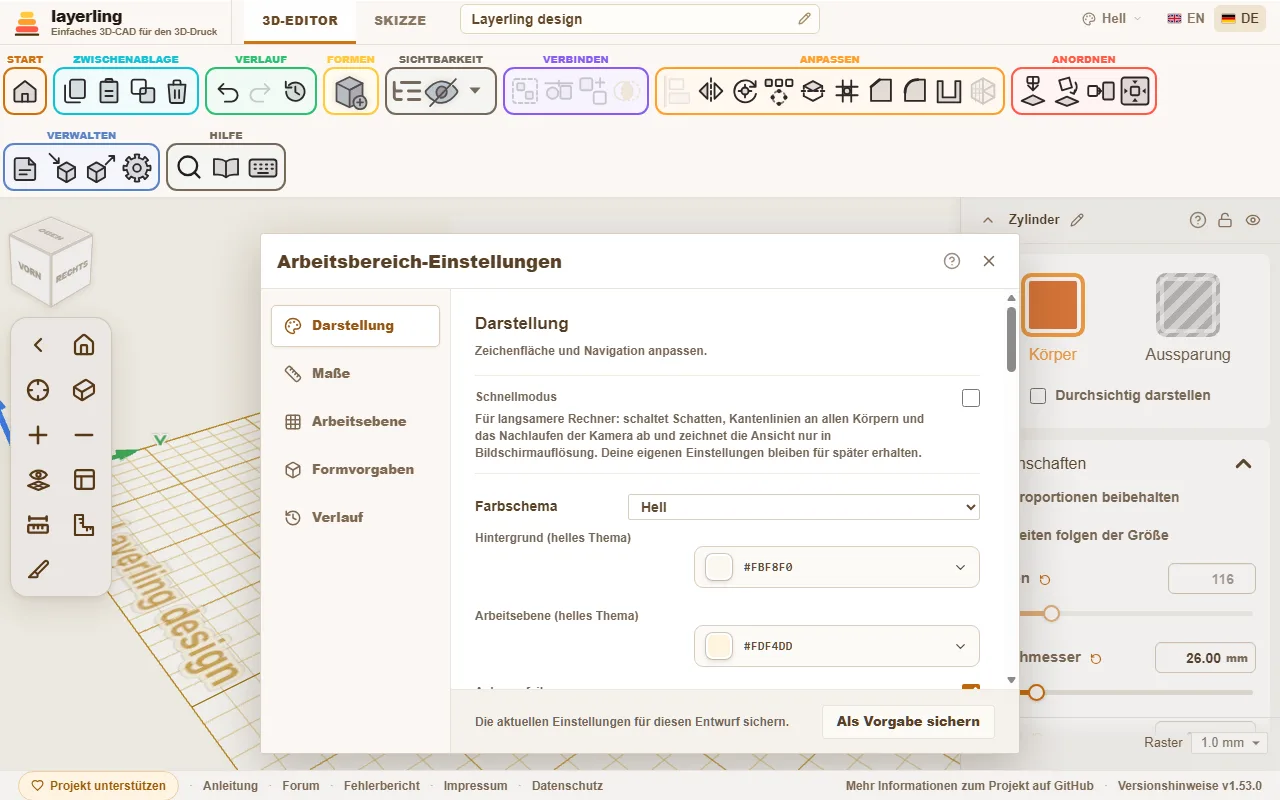Open the document file icon in Verwalten
The height and width of the screenshot is (800, 1280).
click(x=25, y=168)
